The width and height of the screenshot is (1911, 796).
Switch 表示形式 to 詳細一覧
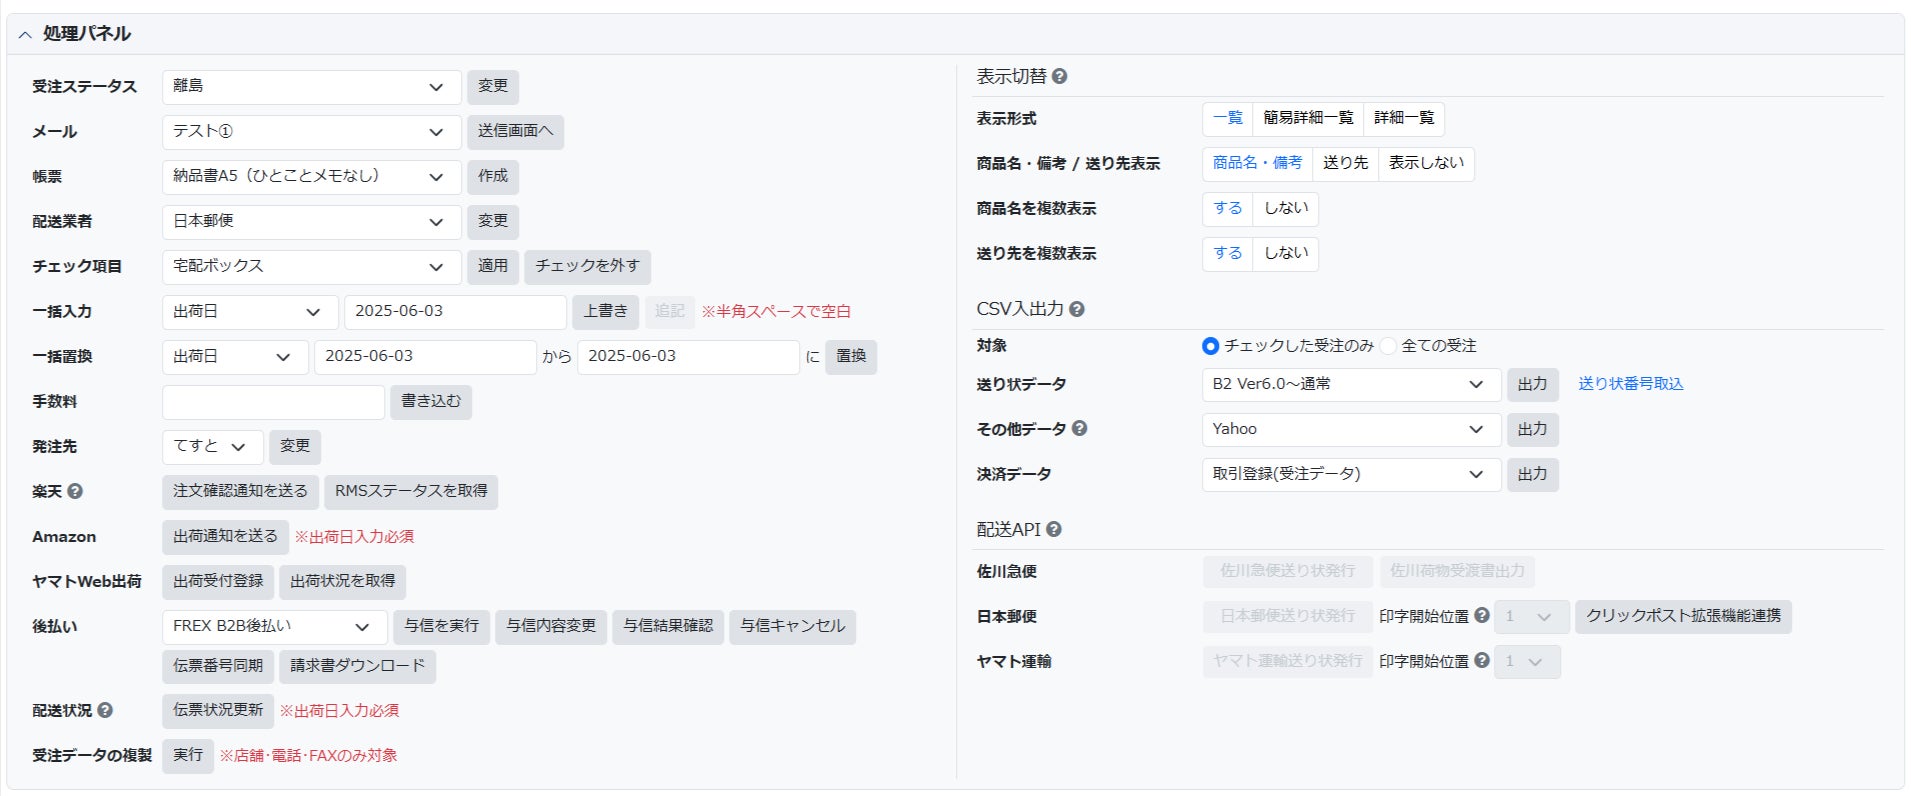click(1404, 118)
